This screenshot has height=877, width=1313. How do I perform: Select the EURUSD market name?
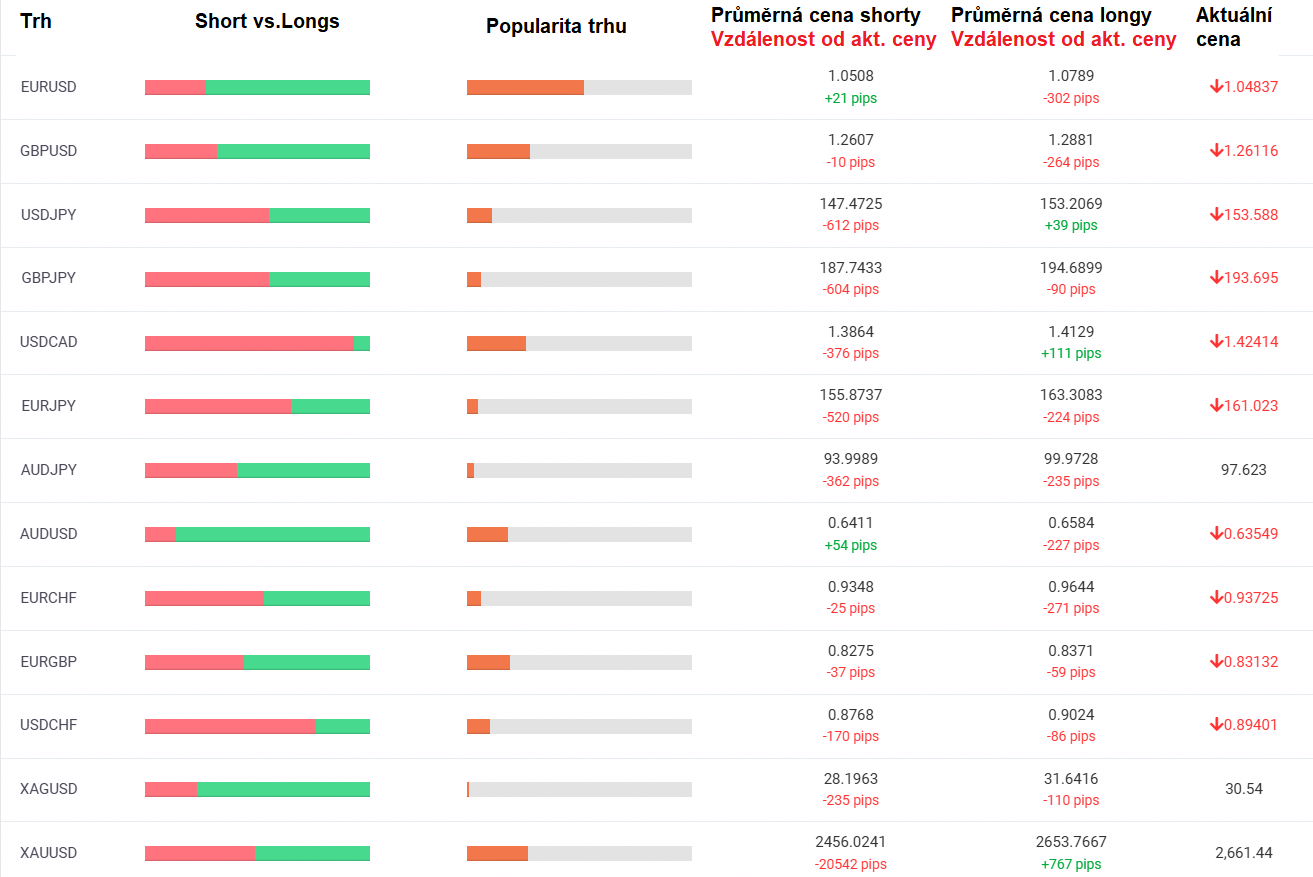coord(48,87)
